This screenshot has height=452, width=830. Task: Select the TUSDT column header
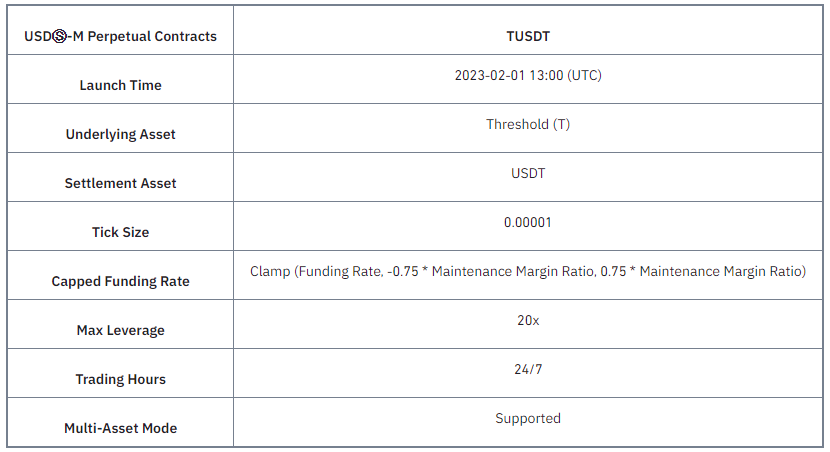(x=528, y=37)
